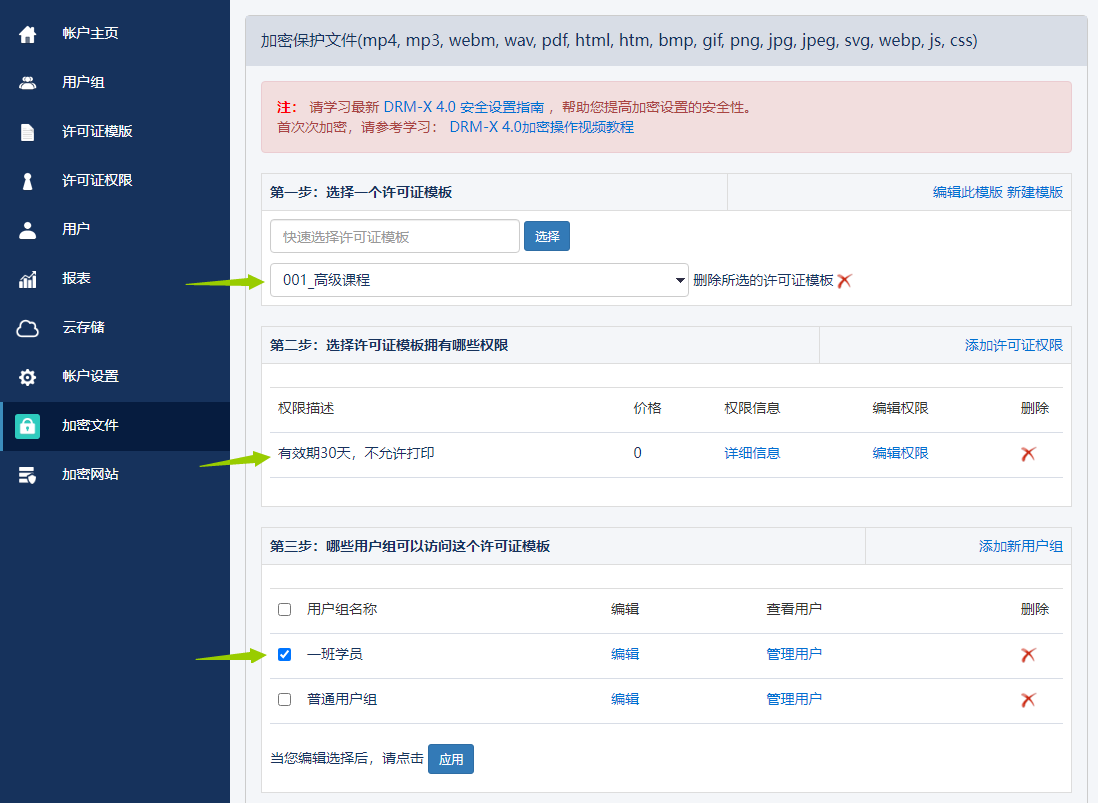
Task: Toggle the select-all checkbox beside 用户组名称
Action: tap(285, 609)
